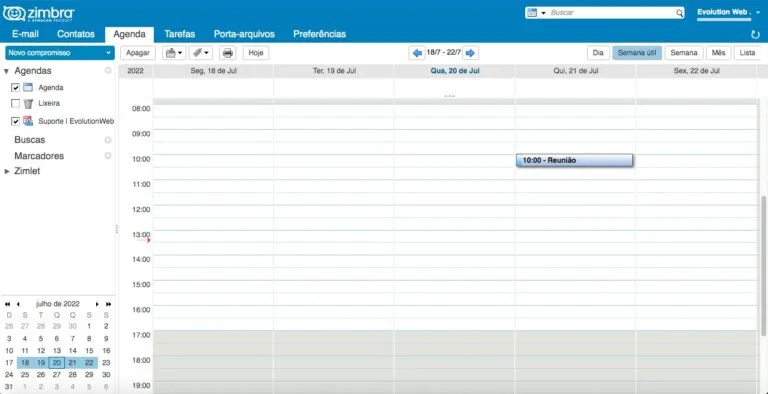Open the move appointment toolbar dropdown
This screenshot has height=394, width=768.
[x=174, y=53]
